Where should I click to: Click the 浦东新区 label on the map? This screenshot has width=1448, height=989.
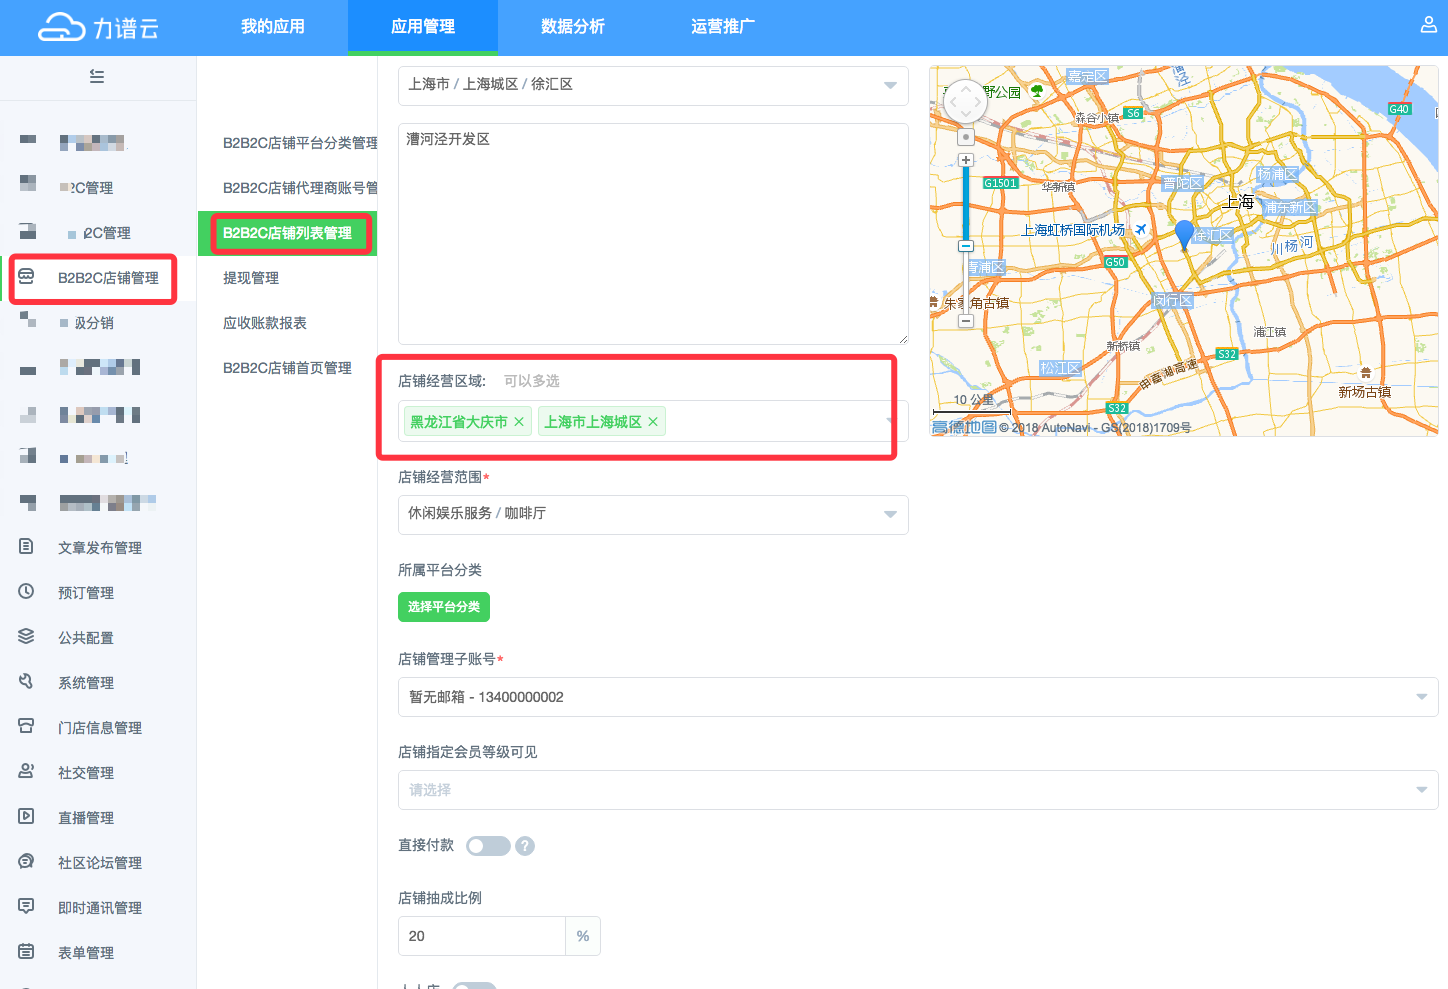click(1290, 207)
